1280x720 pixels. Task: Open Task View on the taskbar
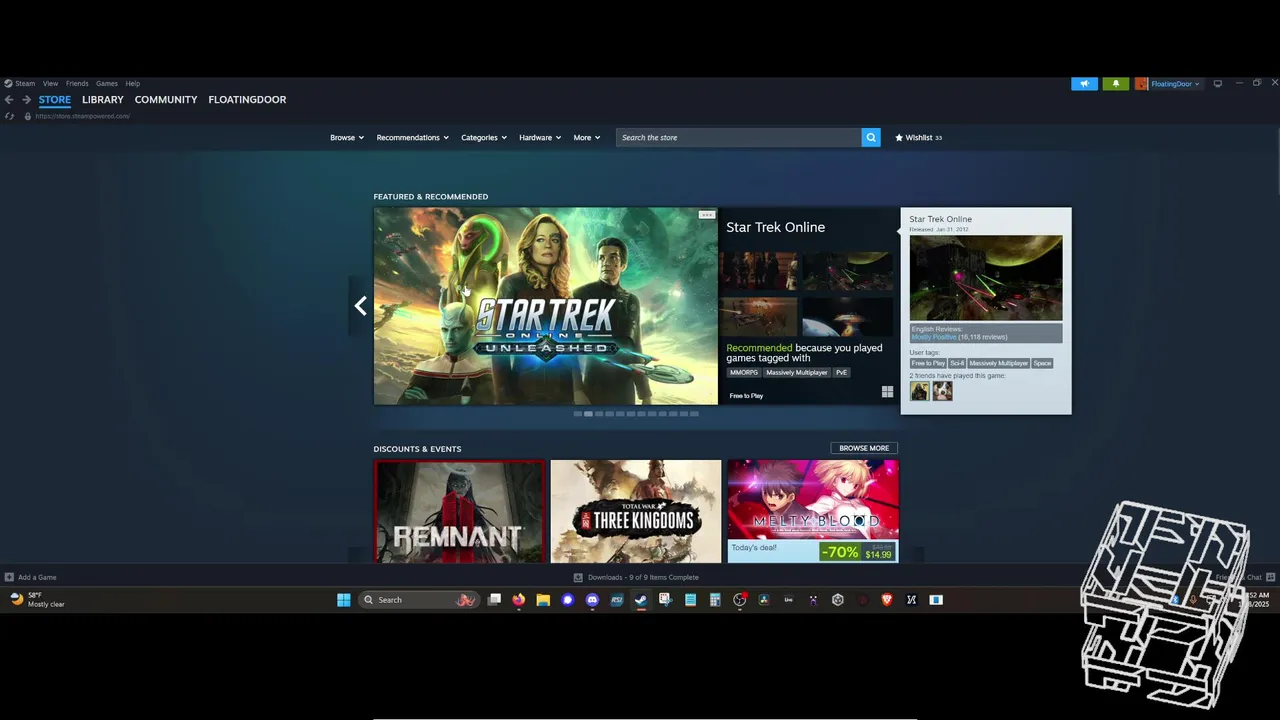click(x=494, y=600)
